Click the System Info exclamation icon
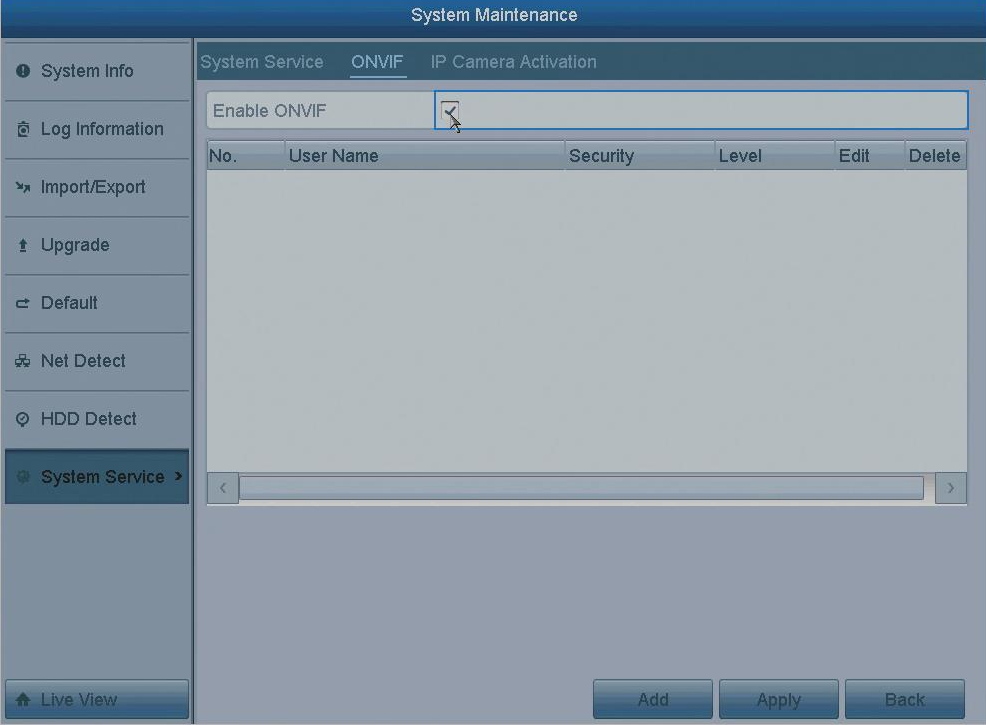Image resolution: width=986 pixels, height=725 pixels. pyautogui.click(x=23, y=72)
